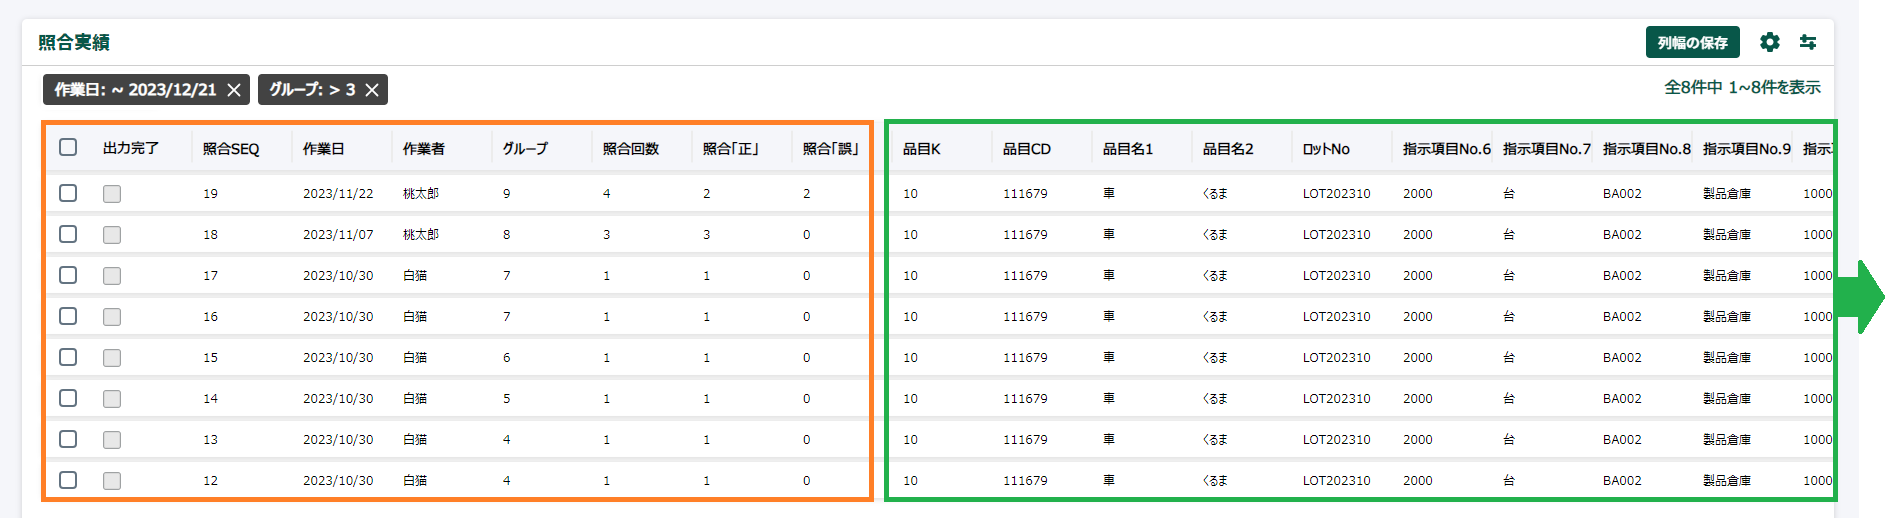Open the gear settings icon
Viewport: 1888px width, 518px height.
point(1769,42)
